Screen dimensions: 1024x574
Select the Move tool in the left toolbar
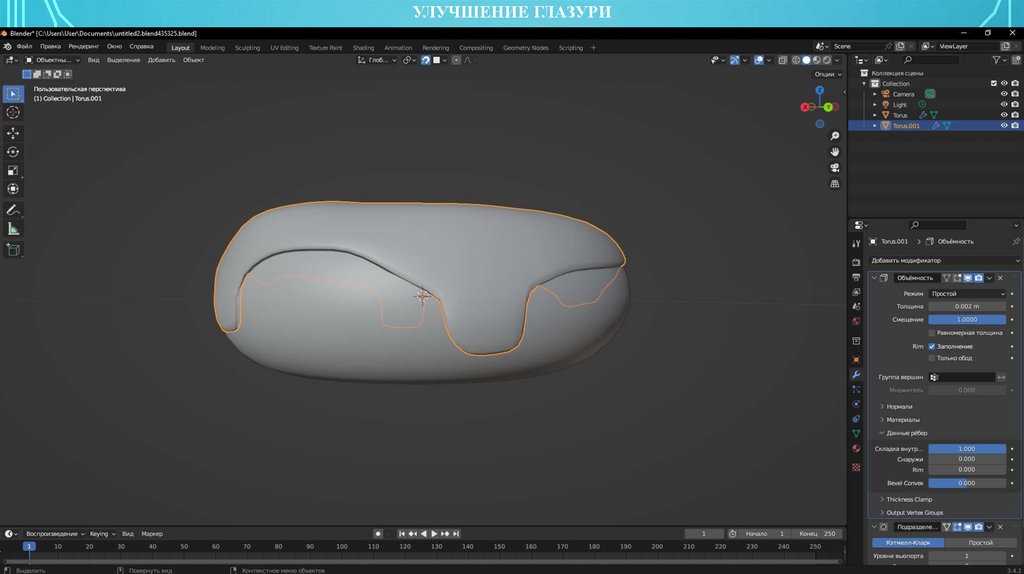pos(13,133)
